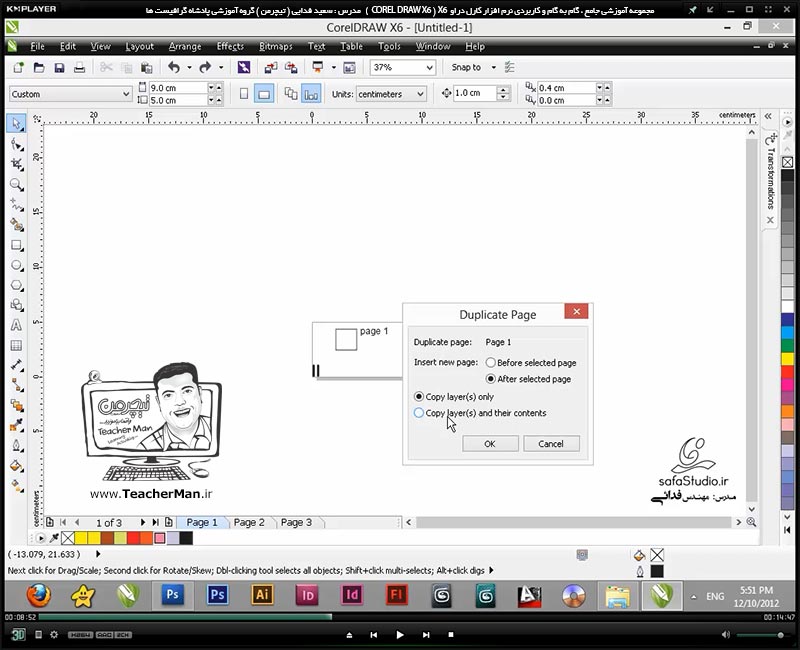This screenshot has height=650, width=800.
Task: Select the Zoom tool in toolbox
Action: click(x=16, y=185)
